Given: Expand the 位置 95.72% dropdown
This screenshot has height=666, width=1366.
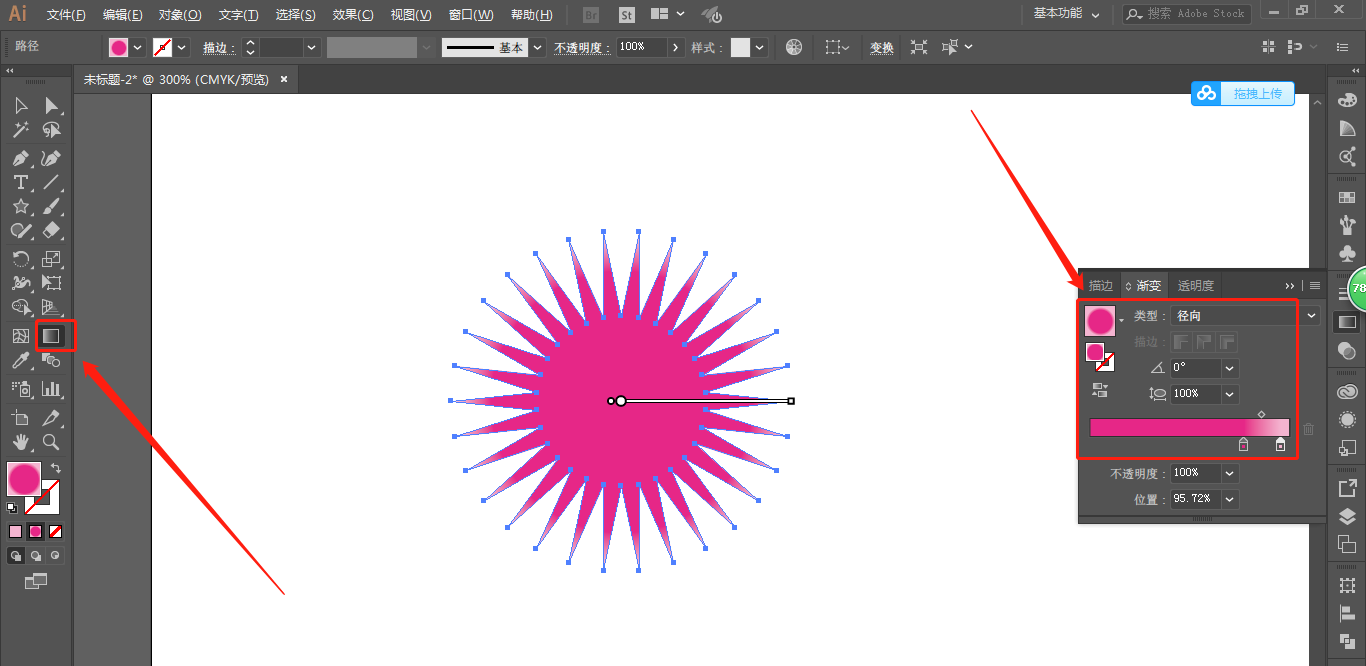Looking at the screenshot, I should coord(1229,499).
